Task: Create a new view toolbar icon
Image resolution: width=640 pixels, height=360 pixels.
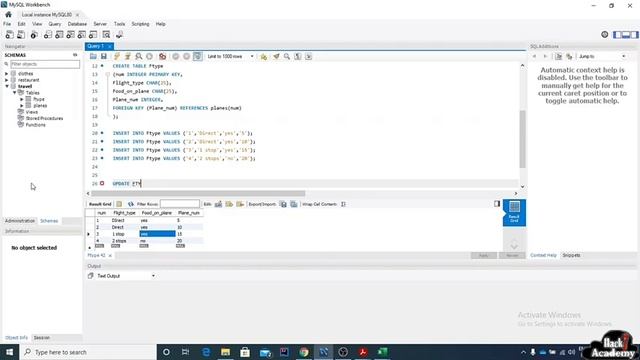Action: coord(71,35)
